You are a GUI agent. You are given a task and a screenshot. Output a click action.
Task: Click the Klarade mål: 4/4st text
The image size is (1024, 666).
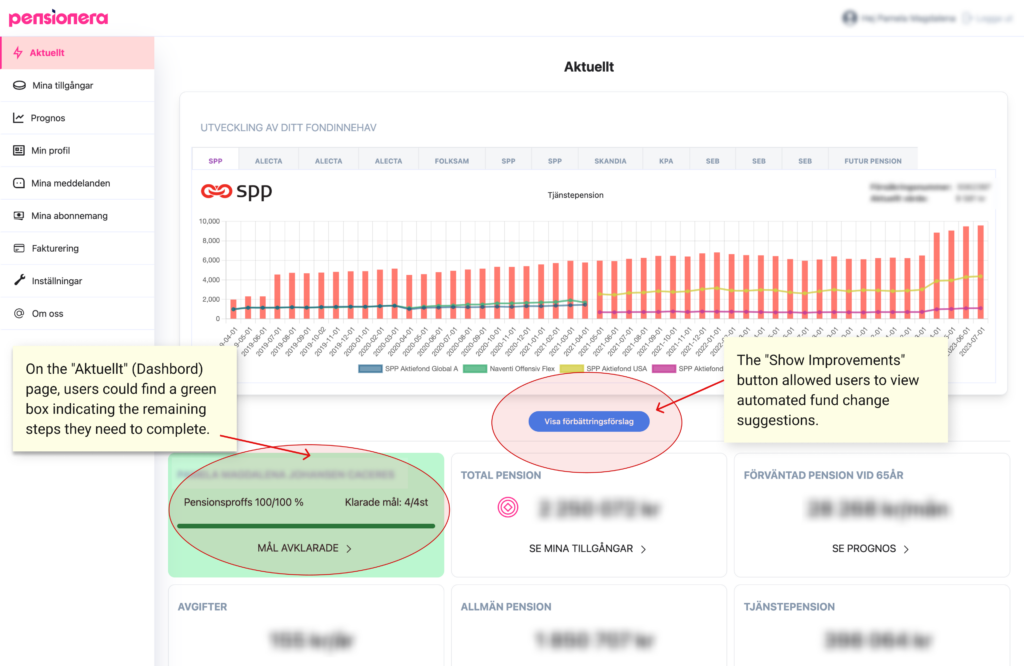387,503
